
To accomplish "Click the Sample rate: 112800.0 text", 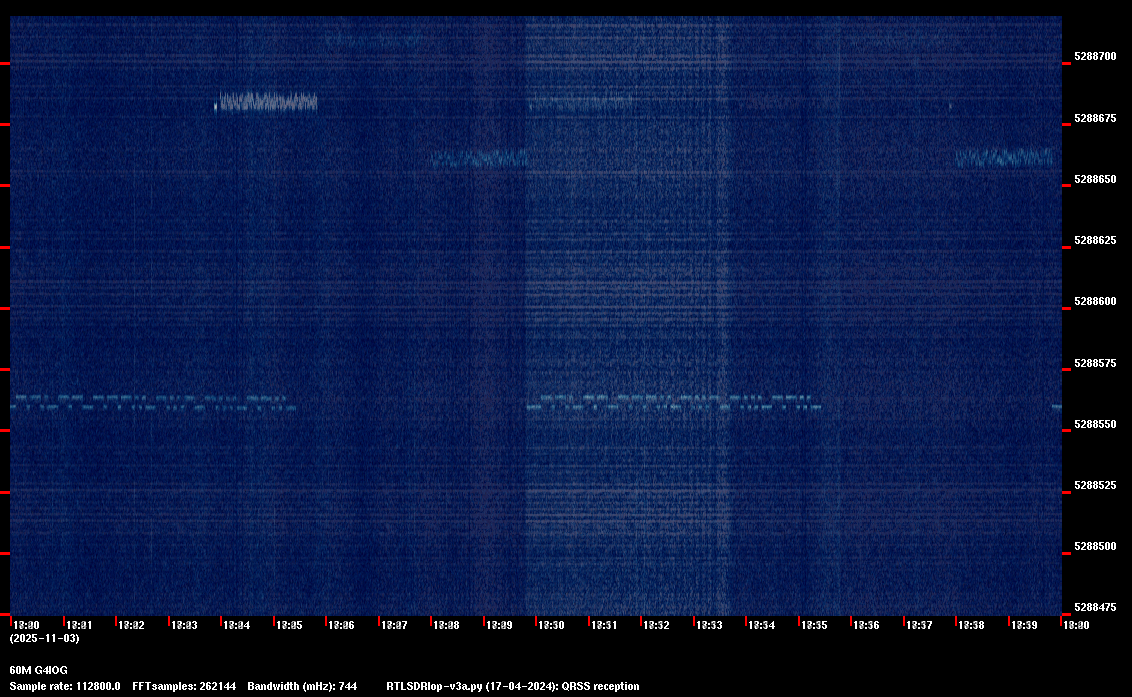I will (65, 686).
